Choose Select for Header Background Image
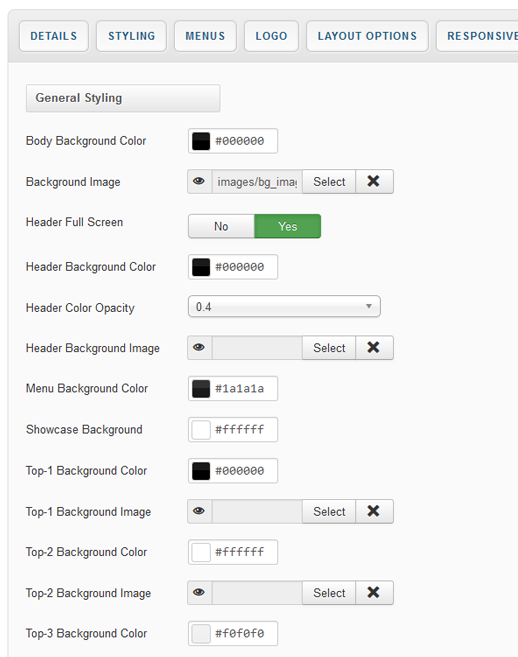Screen dimensions: 518x657 click(329, 347)
